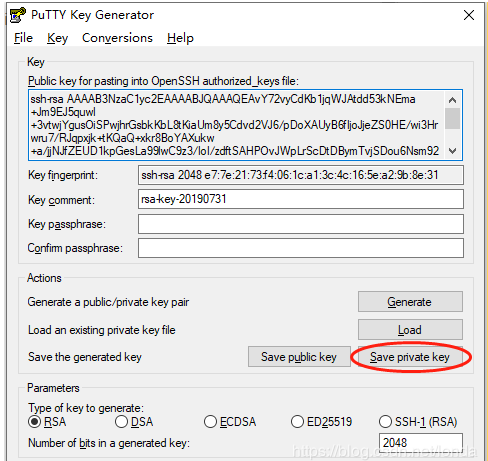The width and height of the screenshot is (488, 461).
Task: Click the public key scrollbar down arrow
Action: click(x=452, y=151)
